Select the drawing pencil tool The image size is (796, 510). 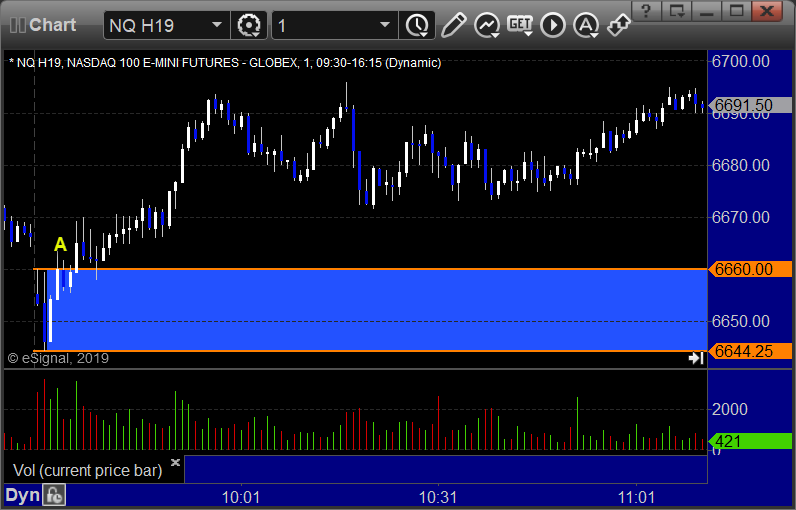pos(453,25)
